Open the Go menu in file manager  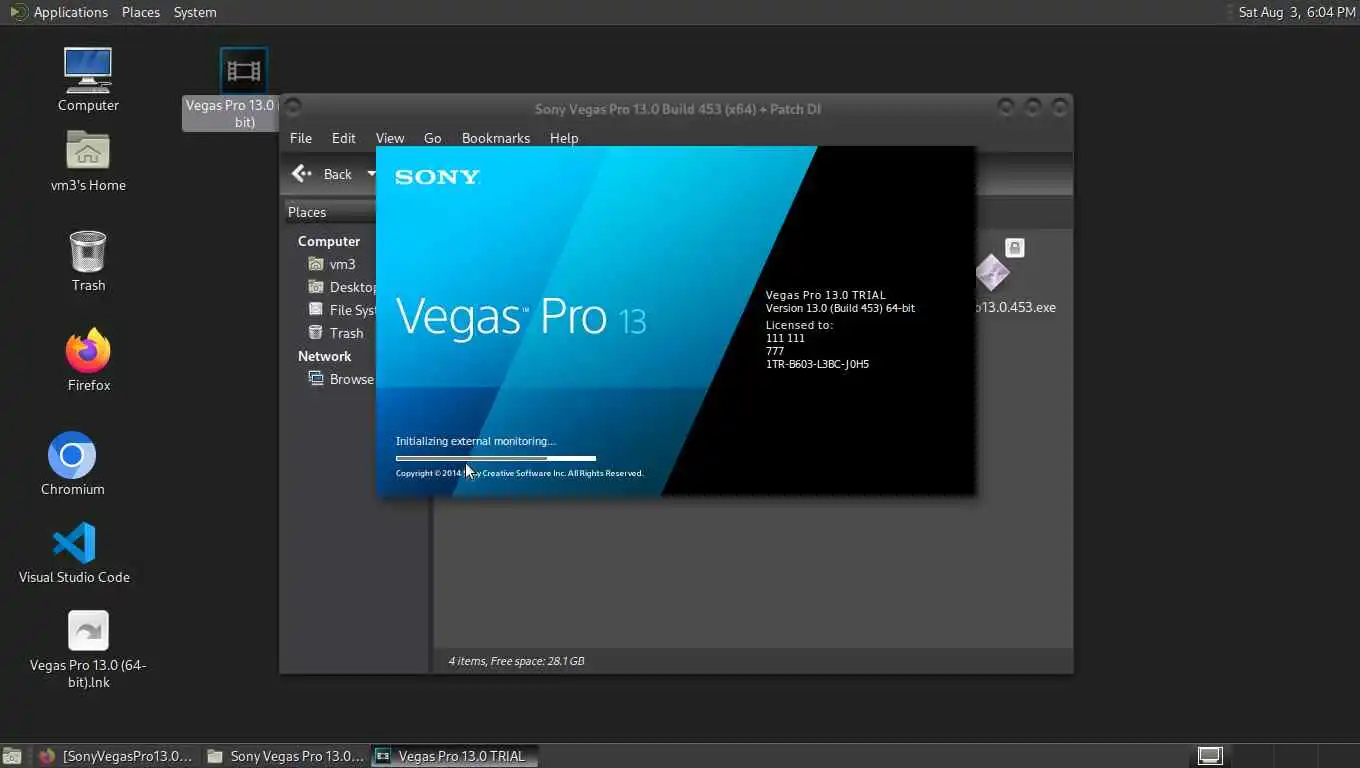tap(433, 138)
